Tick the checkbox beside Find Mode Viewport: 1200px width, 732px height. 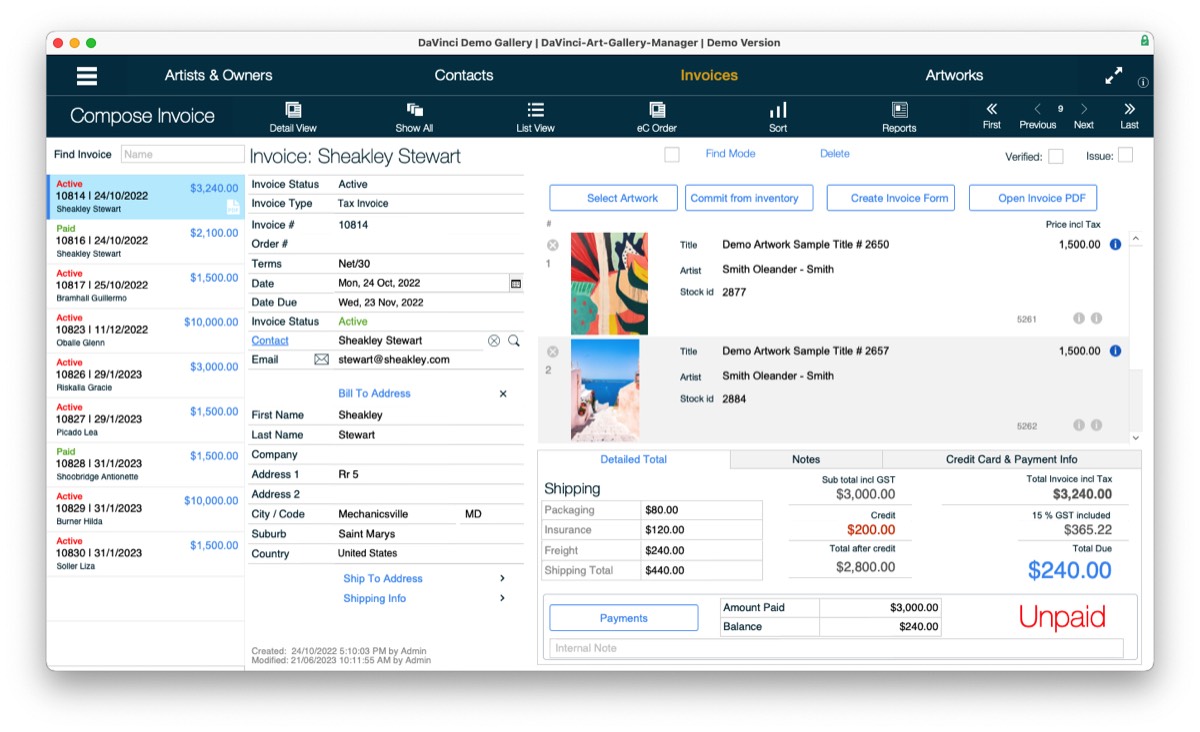(x=672, y=154)
